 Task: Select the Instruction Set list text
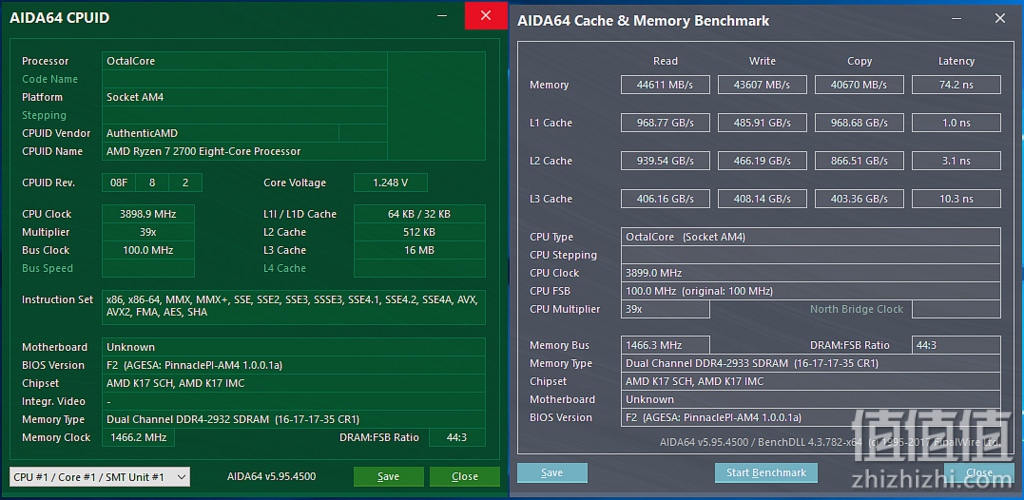[293, 307]
